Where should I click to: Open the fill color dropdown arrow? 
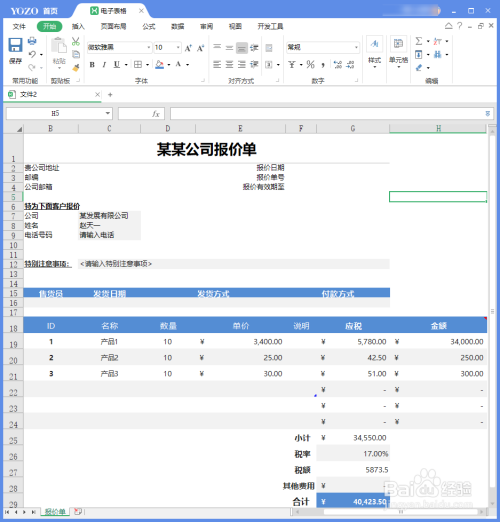[x=169, y=65]
